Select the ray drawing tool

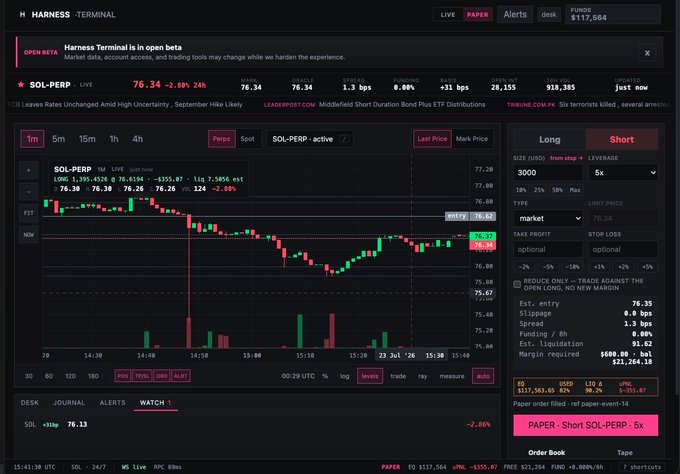[422, 376]
